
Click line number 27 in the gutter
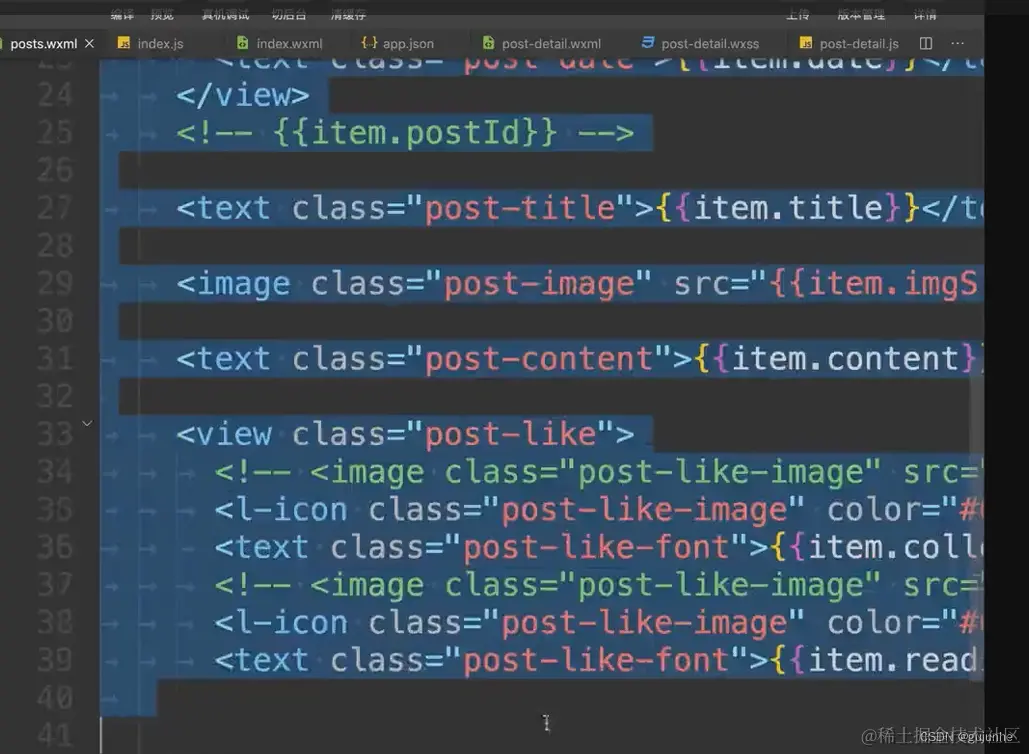pos(55,208)
